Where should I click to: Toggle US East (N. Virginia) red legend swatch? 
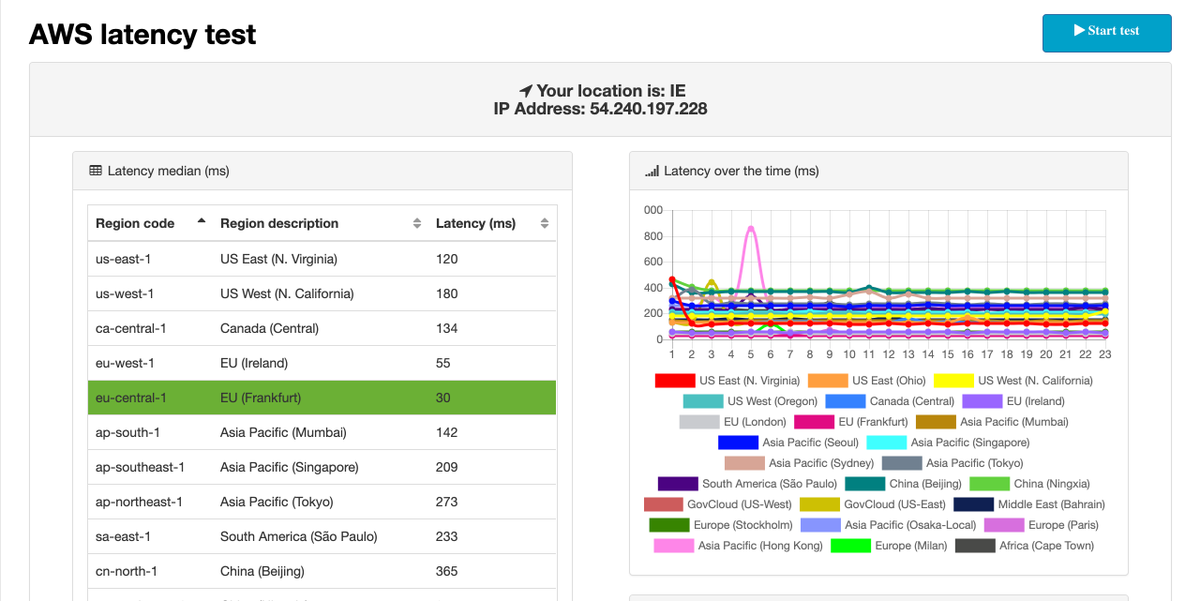(x=675, y=381)
